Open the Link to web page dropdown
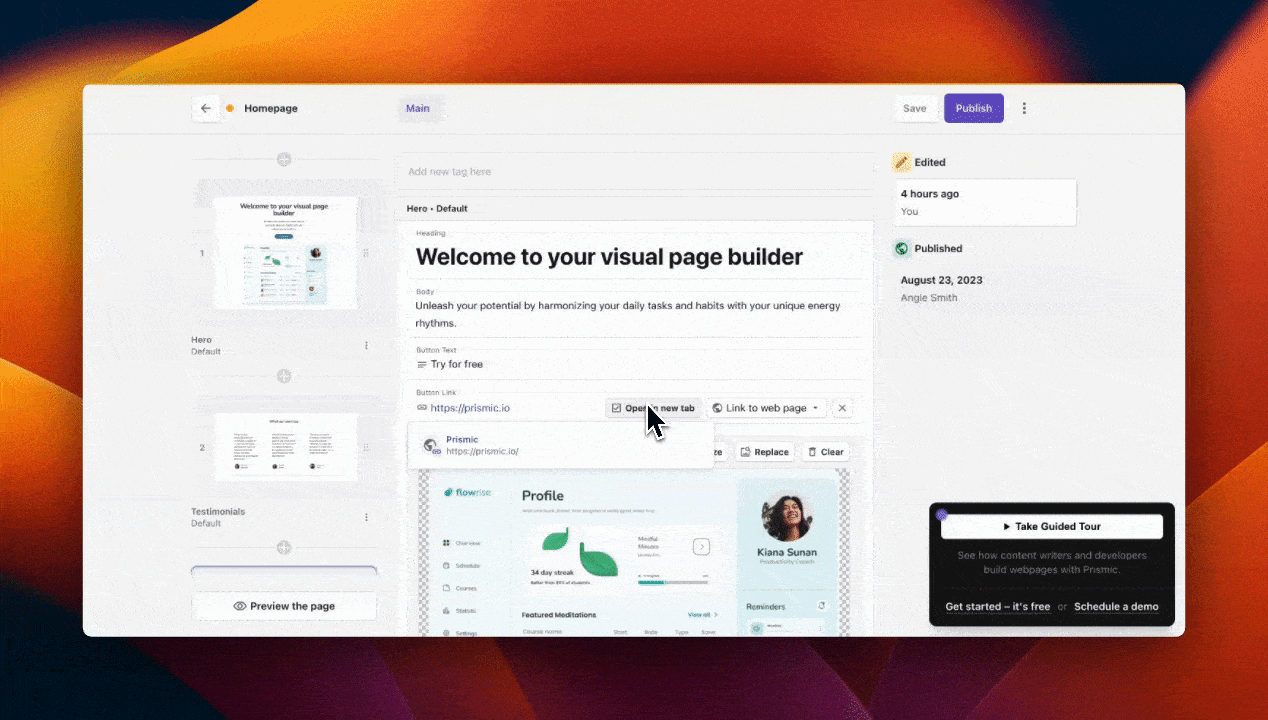This screenshot has height=720, width=1268. point(766,408)
